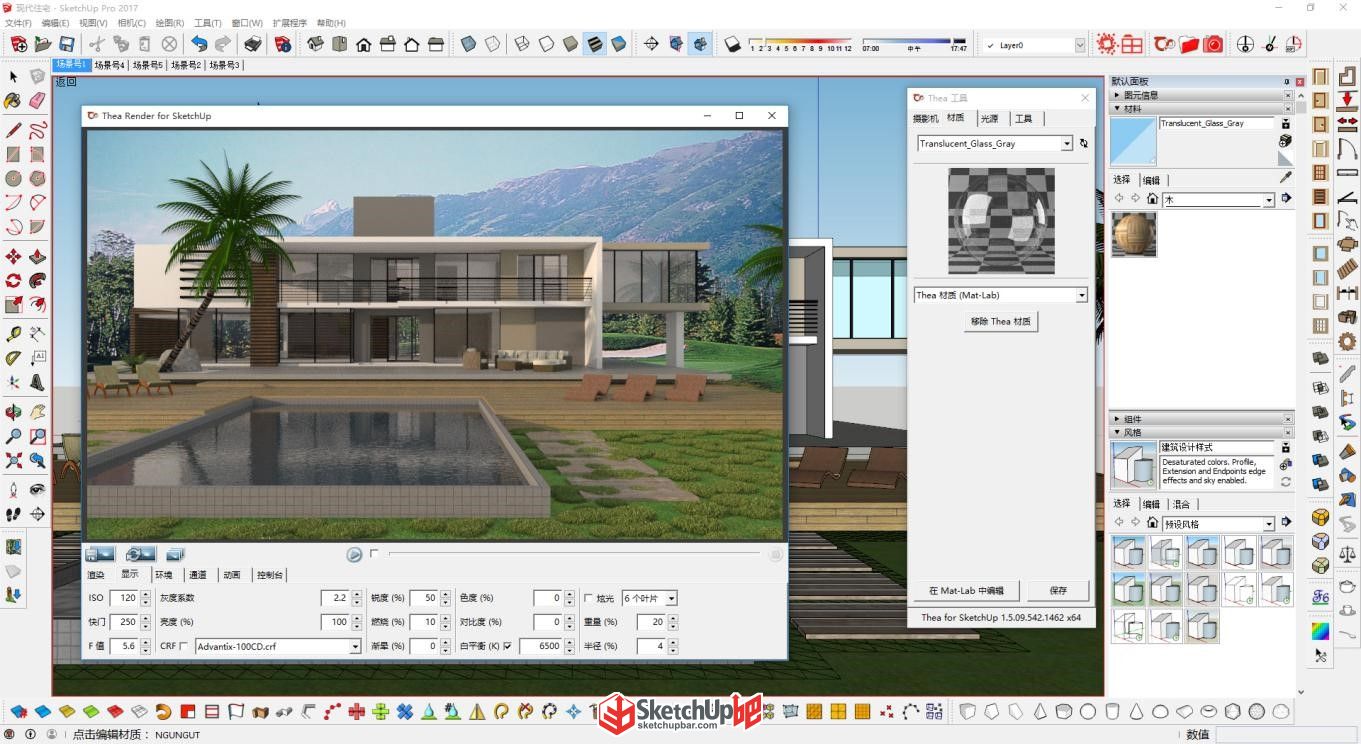Viewport: 1361px width, 744px height.
Task: Increase the 快门 shutter value stepper
Action: pyautogui.click(x=145, y=618)
